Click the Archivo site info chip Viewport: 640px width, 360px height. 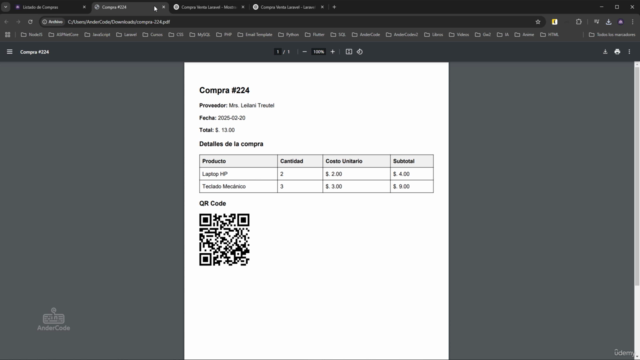pyautogui.click(x=53, y=22)
